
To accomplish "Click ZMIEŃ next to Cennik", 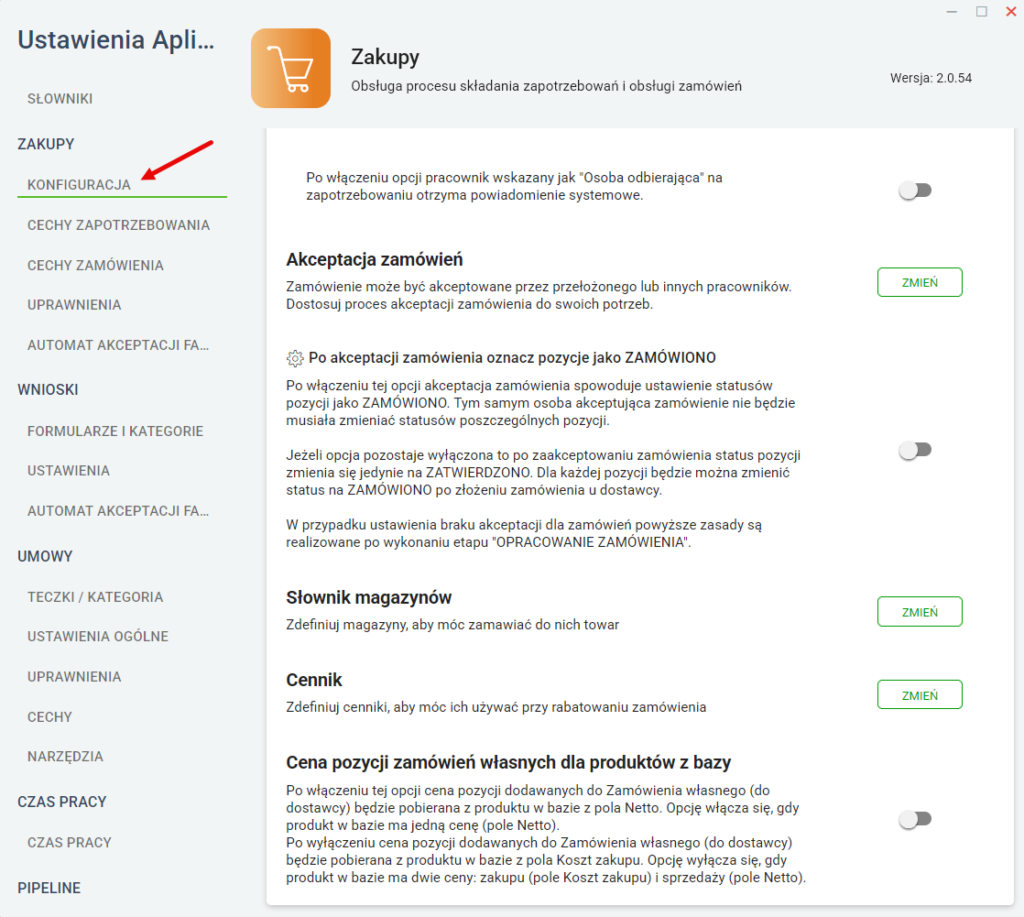I will point(920,695).
